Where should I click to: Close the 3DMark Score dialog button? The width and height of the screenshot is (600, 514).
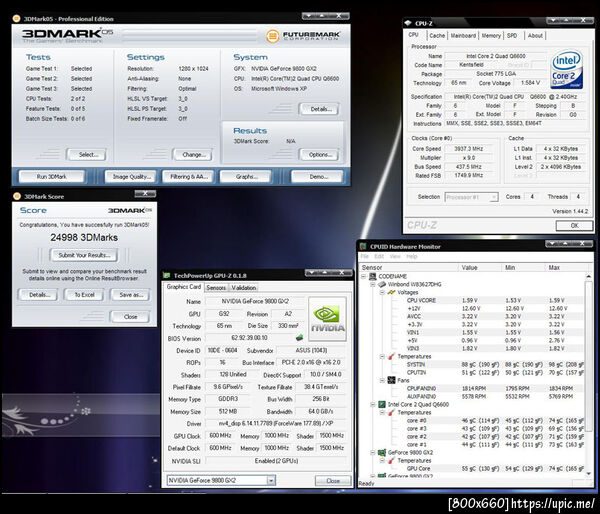tap(130, 317)
